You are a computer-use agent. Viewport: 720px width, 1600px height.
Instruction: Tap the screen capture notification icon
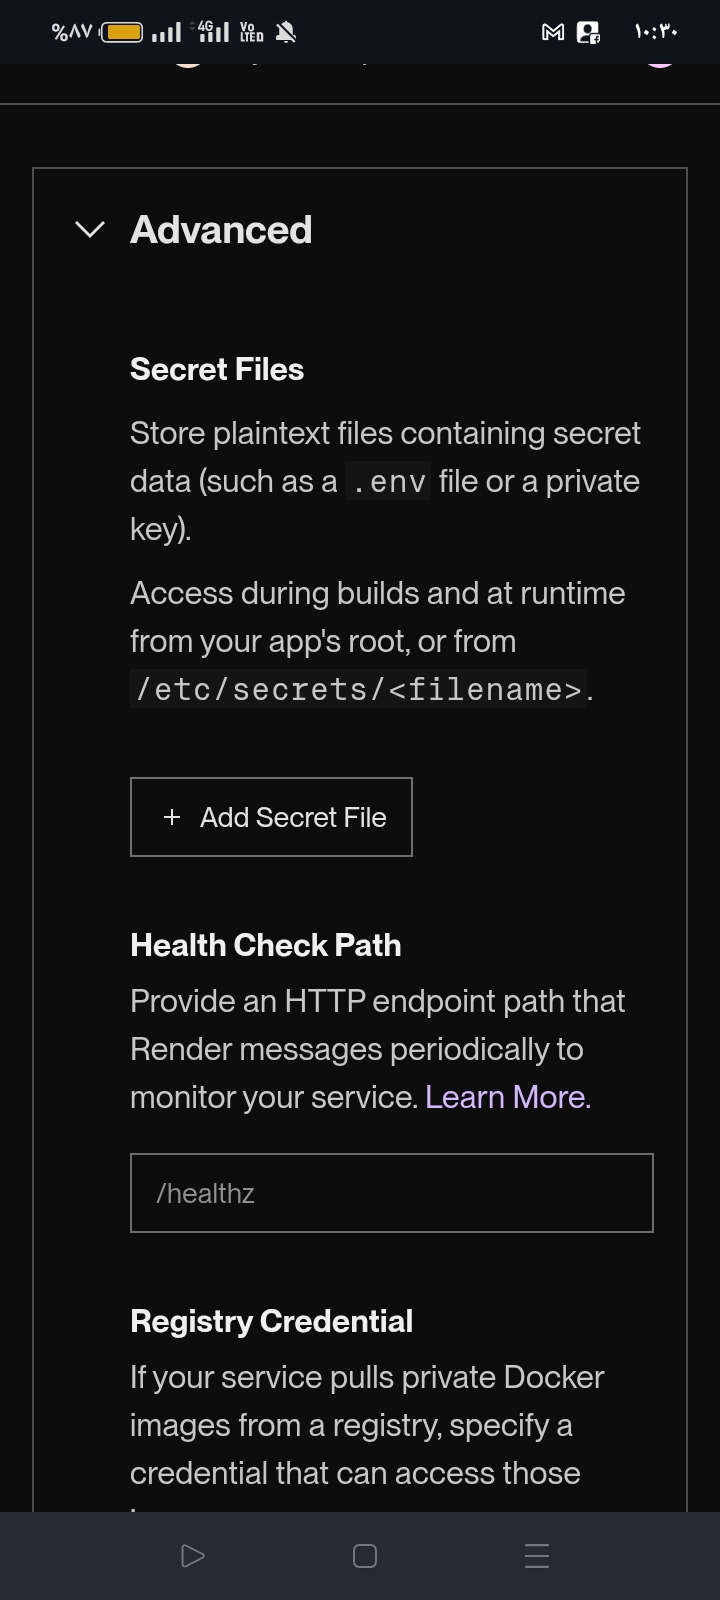coord(589,32)
